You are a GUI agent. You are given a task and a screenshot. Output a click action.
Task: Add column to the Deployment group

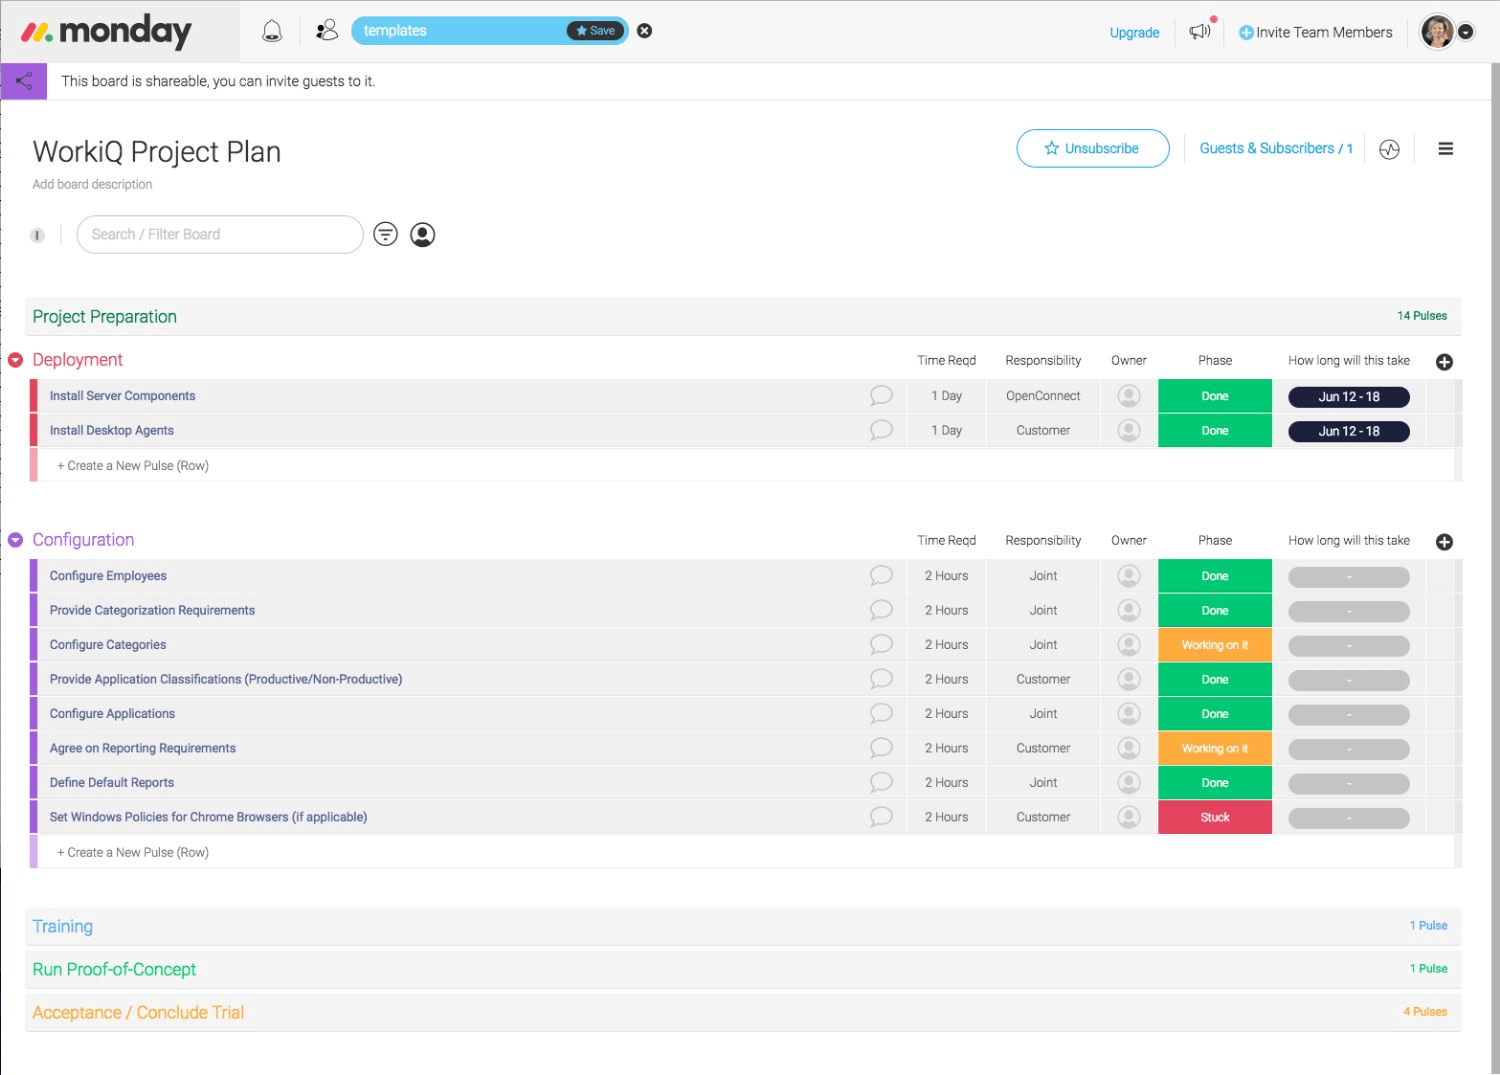click(1444, 362)
